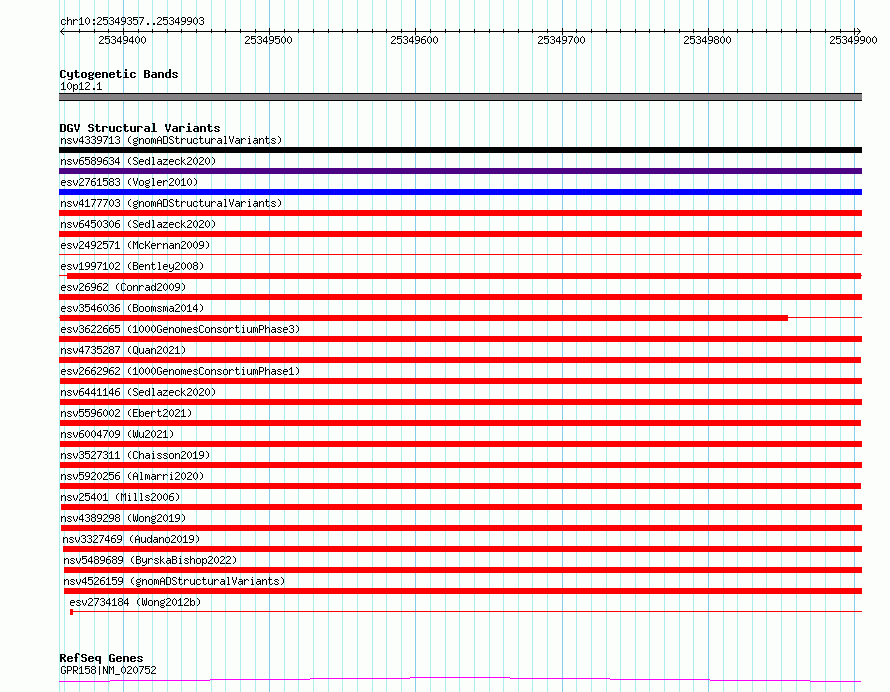Click the red bar of nsv5489689
Viewport: 890px width, 692px height.
(463, 570)
